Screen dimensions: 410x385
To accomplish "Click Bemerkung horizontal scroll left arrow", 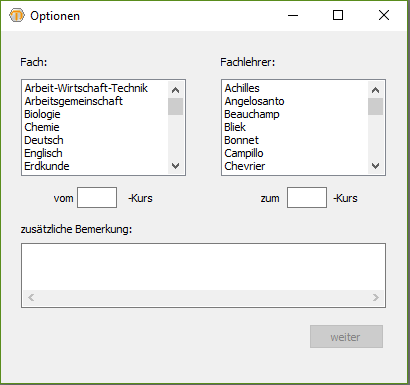I will pyautogui.click(x=31, y=297).
